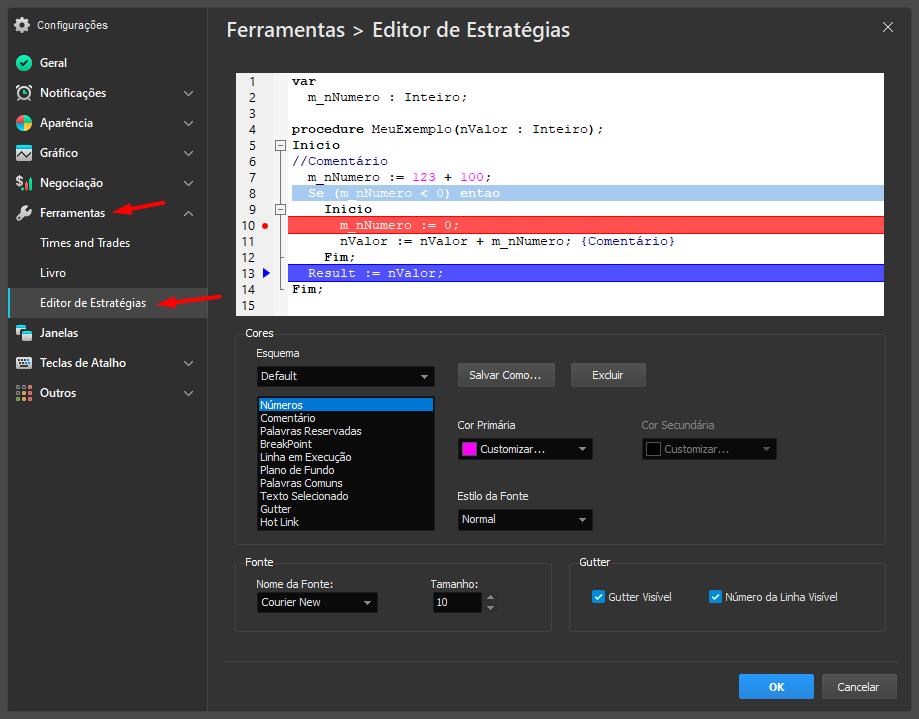
Task: Collapse code block at line 5
Action: 280,146
